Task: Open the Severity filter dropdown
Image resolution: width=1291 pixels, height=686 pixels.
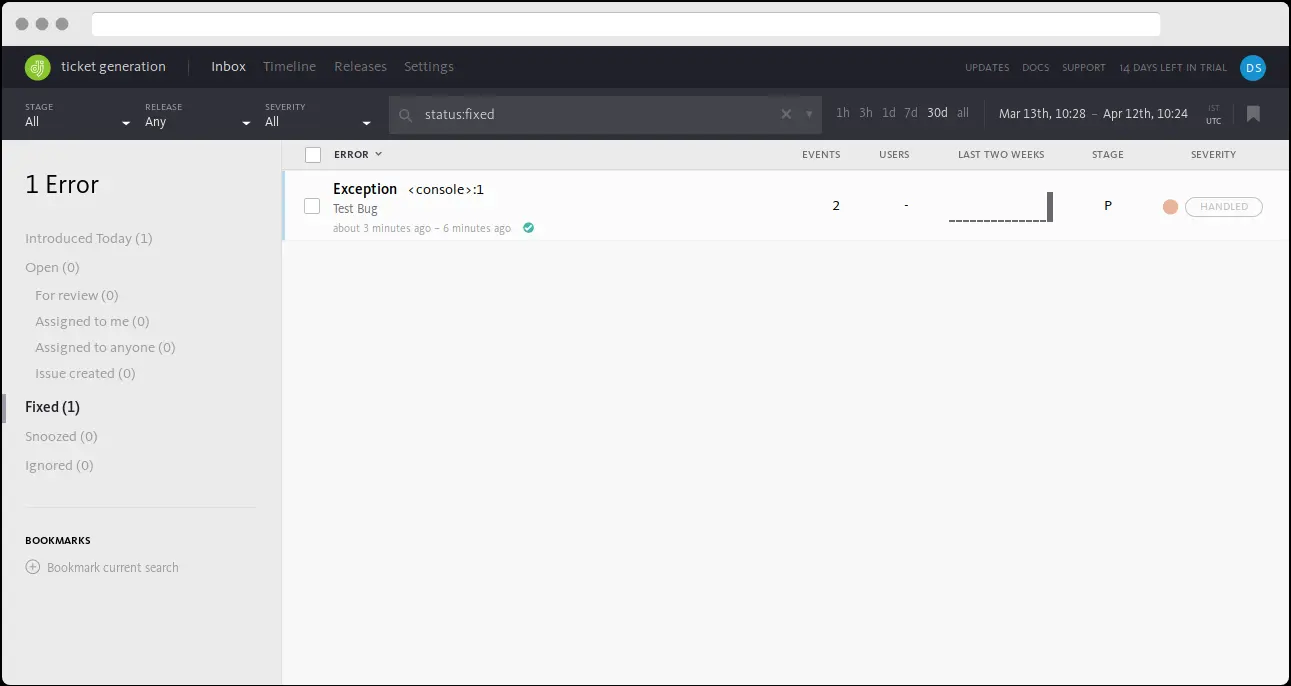Action: [x=318, y=115]
